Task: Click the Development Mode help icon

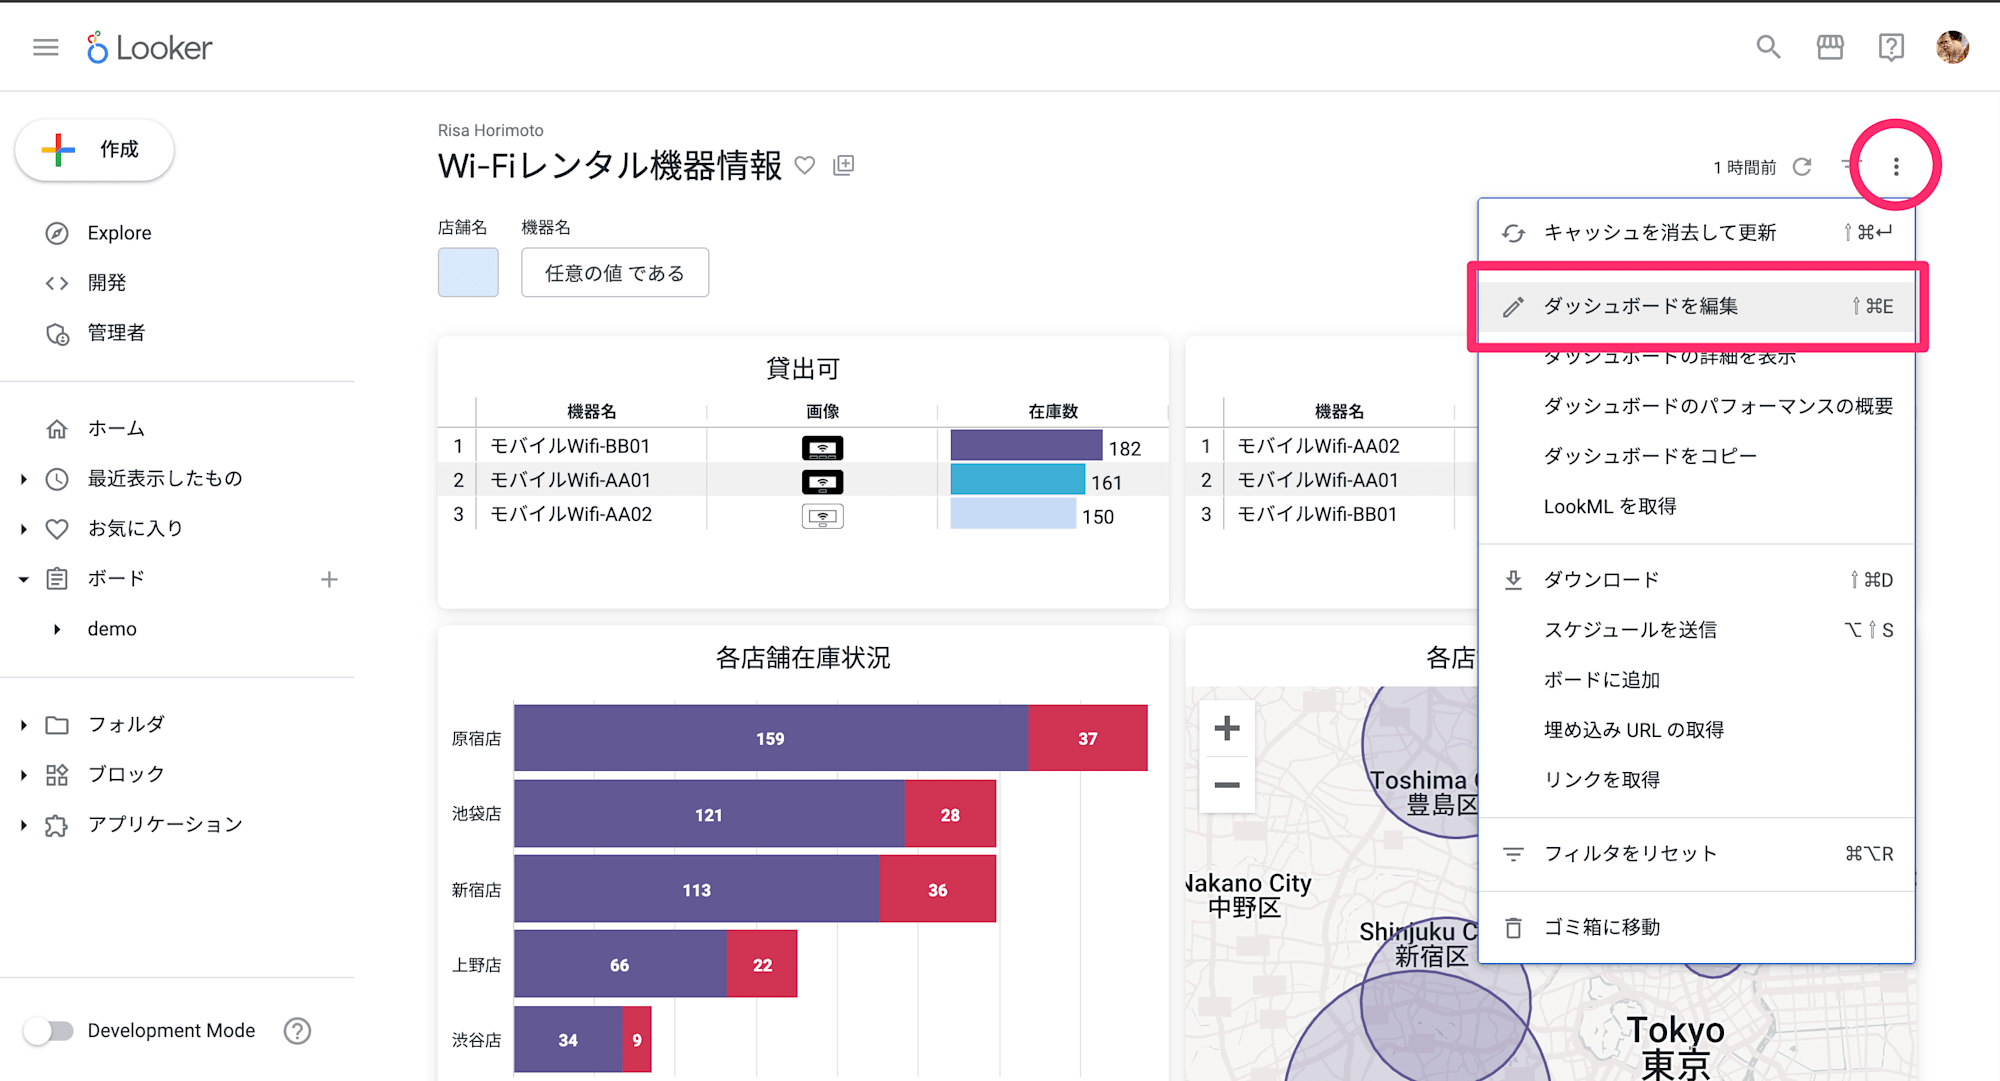Action: [297, 1031]
